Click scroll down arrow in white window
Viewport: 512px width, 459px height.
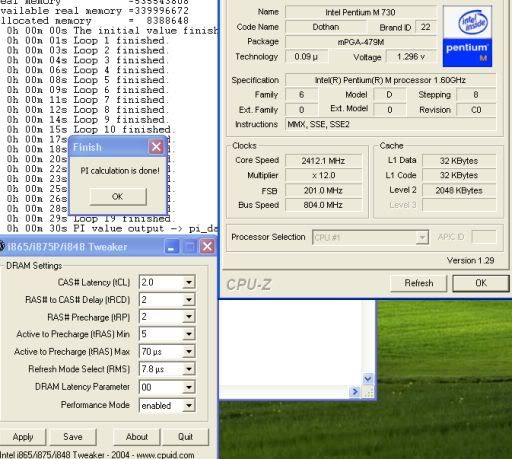pos(368,379)
